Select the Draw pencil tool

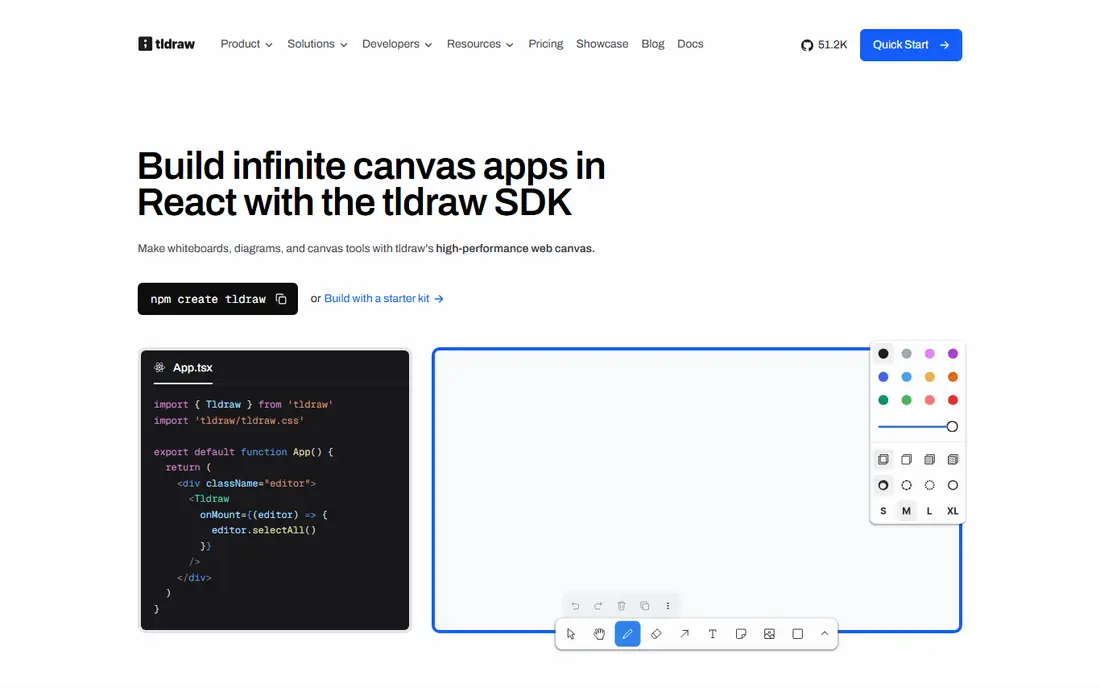pyautogui.click(x=628, y=634)
